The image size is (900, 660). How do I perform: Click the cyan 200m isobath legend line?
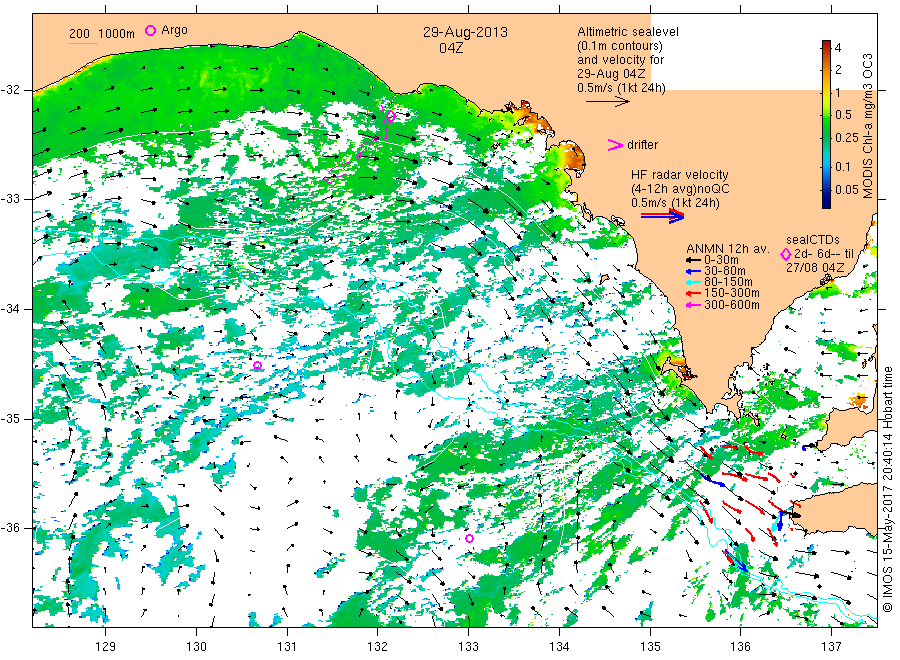(x=83, y=43)
